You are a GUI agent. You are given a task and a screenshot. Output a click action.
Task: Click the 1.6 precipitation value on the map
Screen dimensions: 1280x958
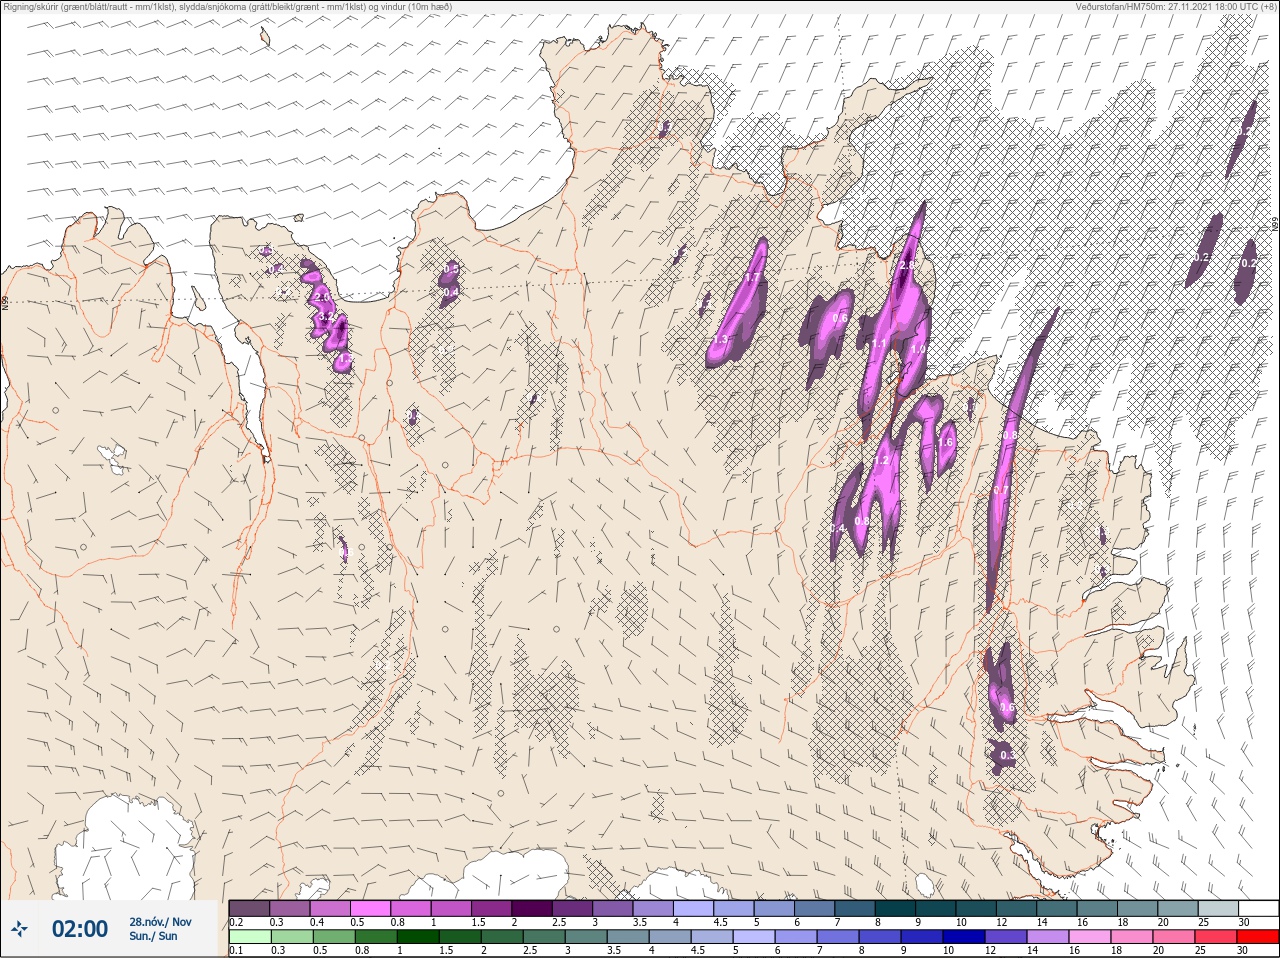pos(946,441)
